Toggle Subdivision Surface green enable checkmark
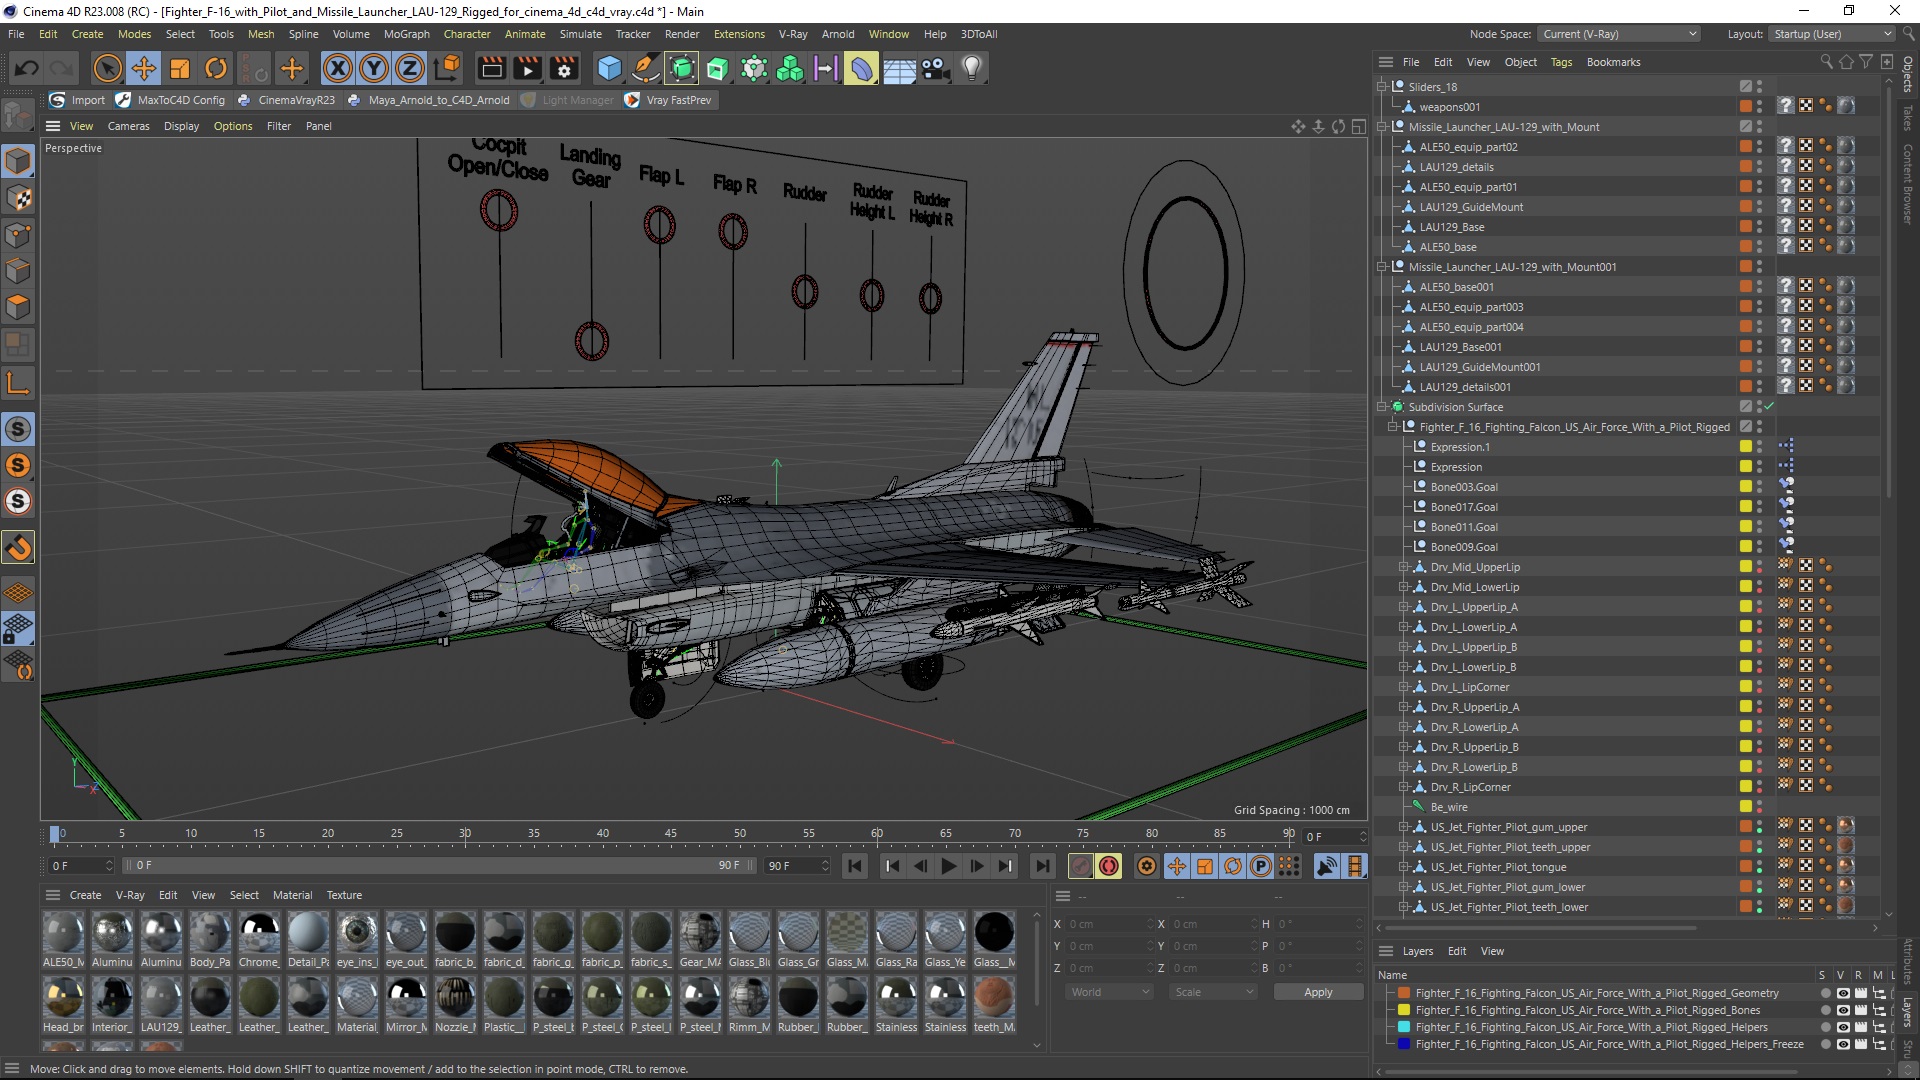This screenshot has height=1080, width=1920. point(1769,406)
